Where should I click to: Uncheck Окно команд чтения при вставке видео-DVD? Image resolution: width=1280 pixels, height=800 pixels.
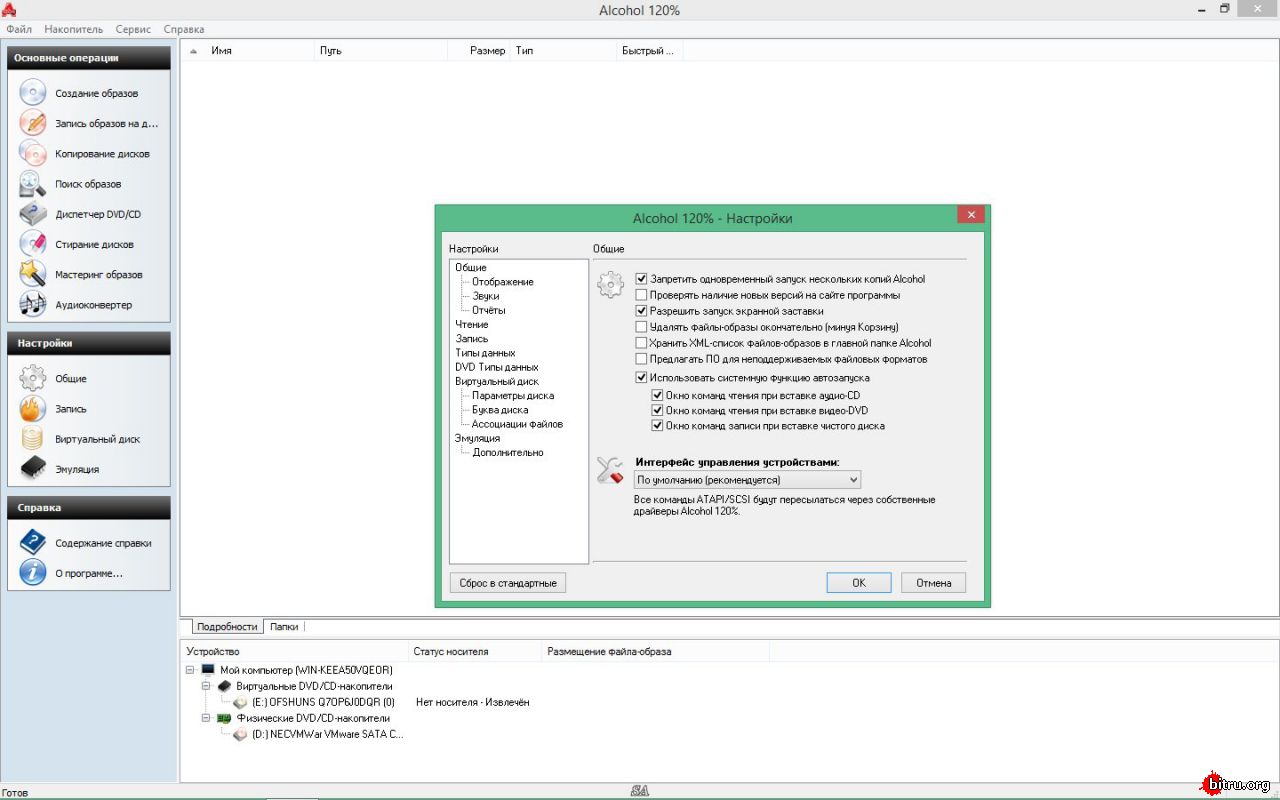click(x=658, y=410)
